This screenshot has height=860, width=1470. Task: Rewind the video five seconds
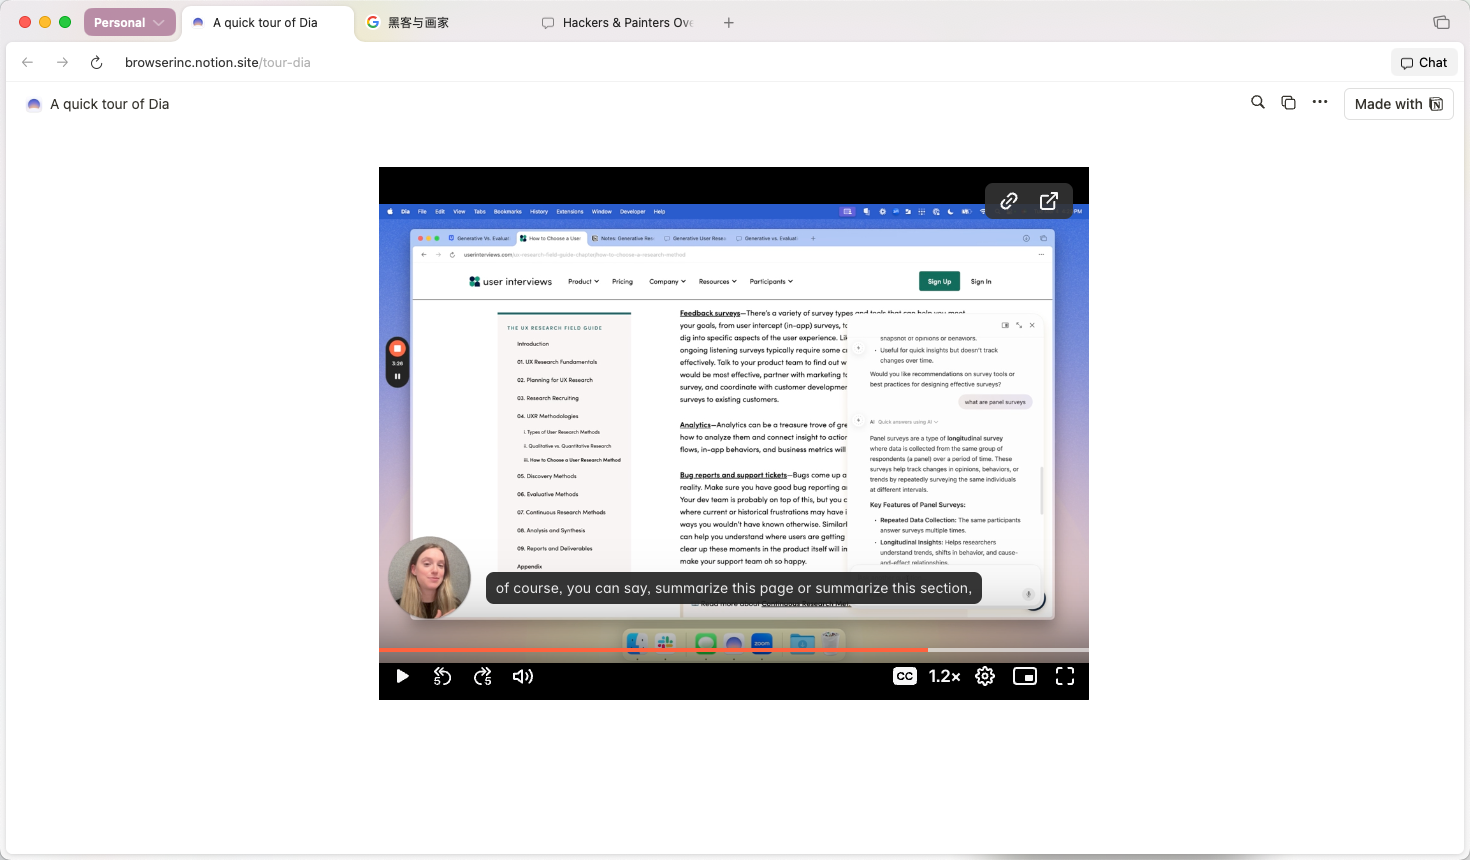point(442,676)
